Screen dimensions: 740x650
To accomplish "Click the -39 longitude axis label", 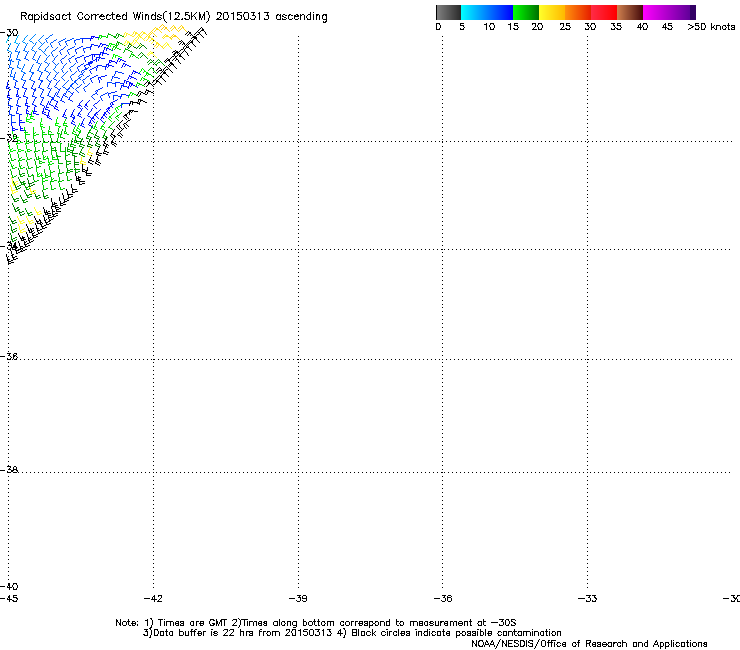I will (298, 599).
